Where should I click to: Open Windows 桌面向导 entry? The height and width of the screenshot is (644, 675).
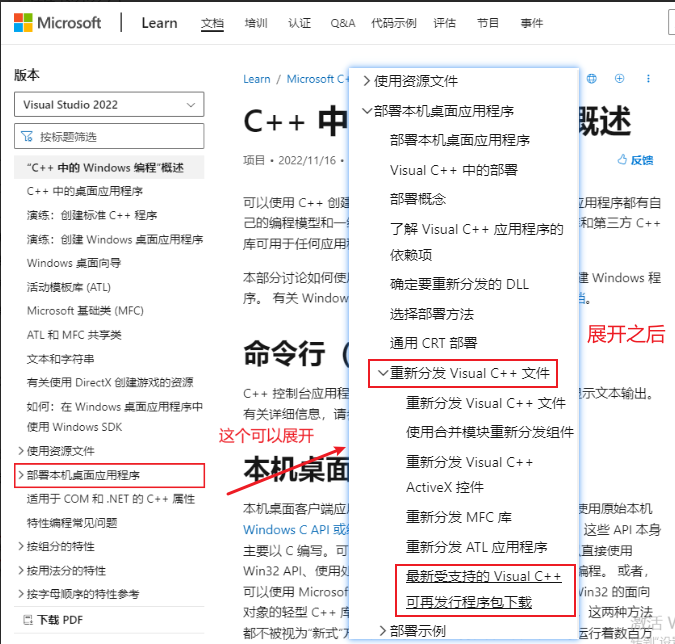[x=74, y=263]
